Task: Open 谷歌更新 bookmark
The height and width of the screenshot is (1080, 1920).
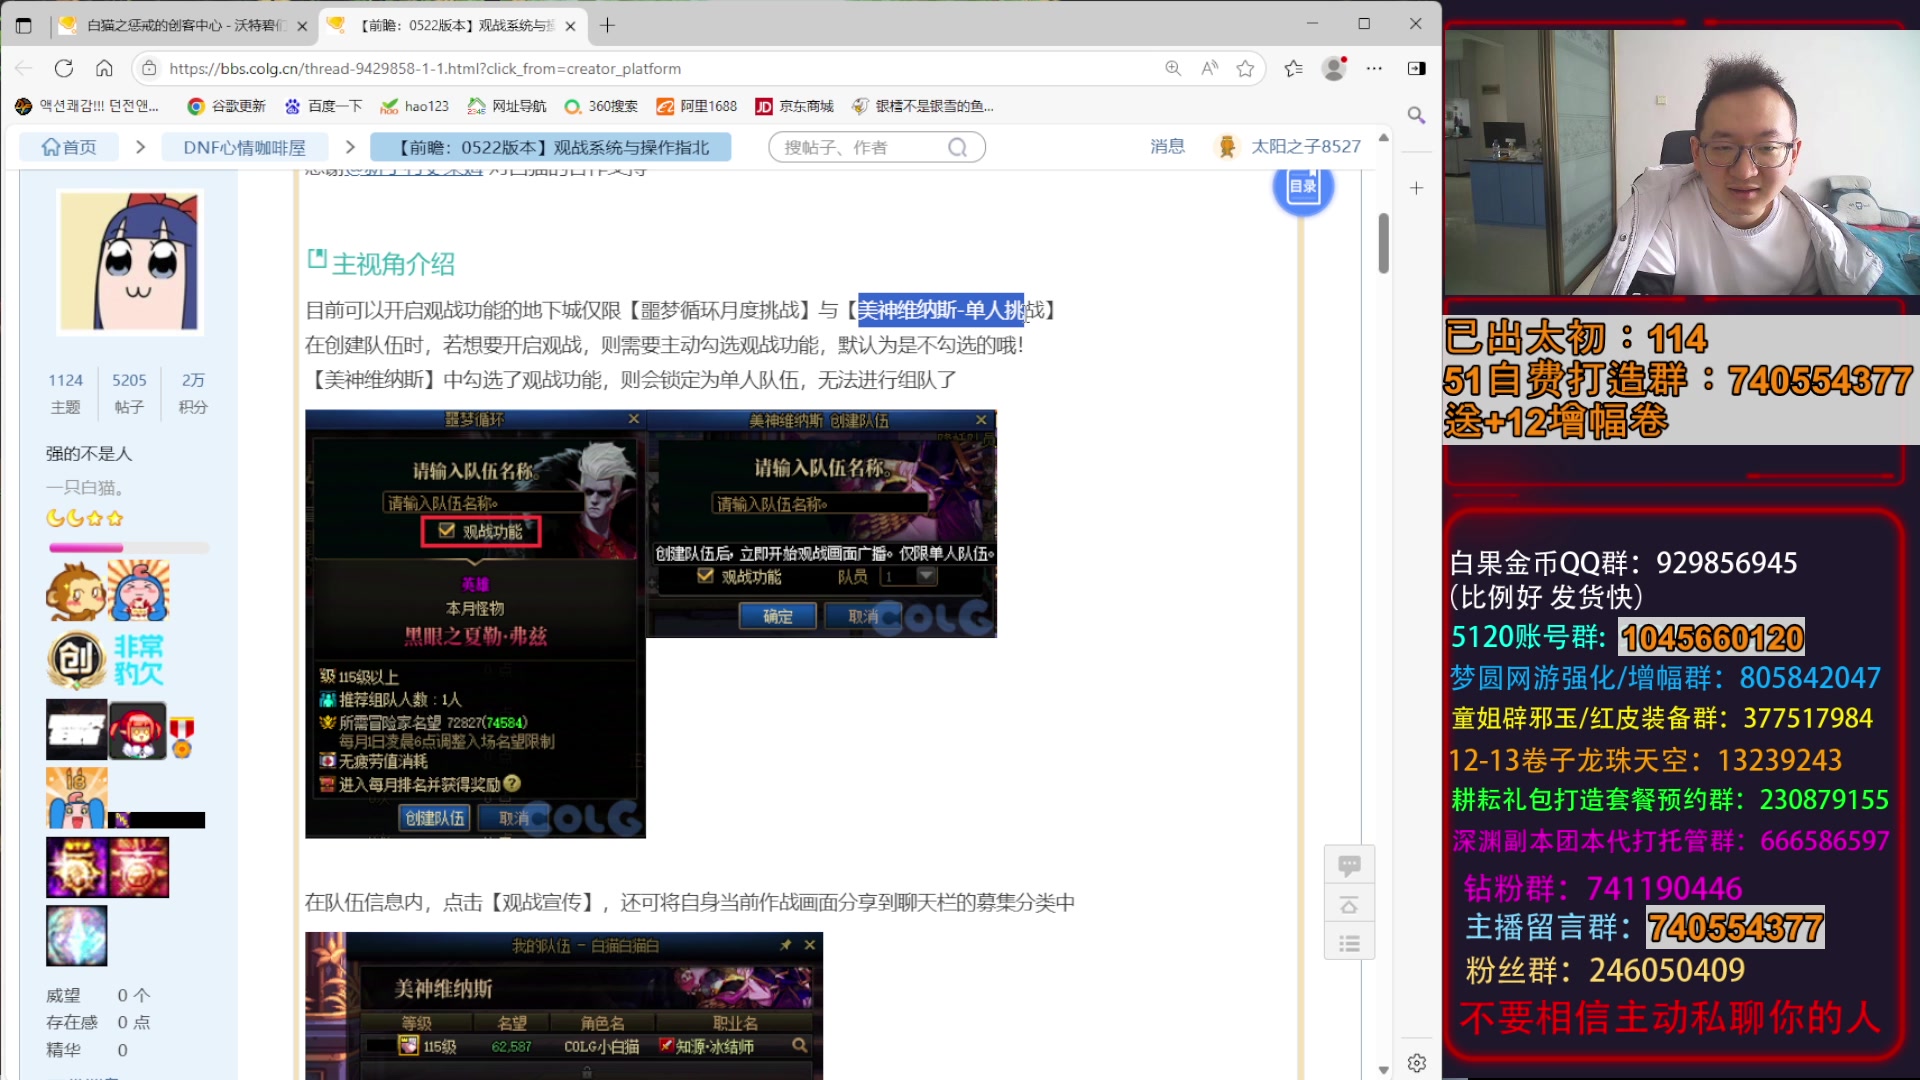Action: [x=226, y=106]
